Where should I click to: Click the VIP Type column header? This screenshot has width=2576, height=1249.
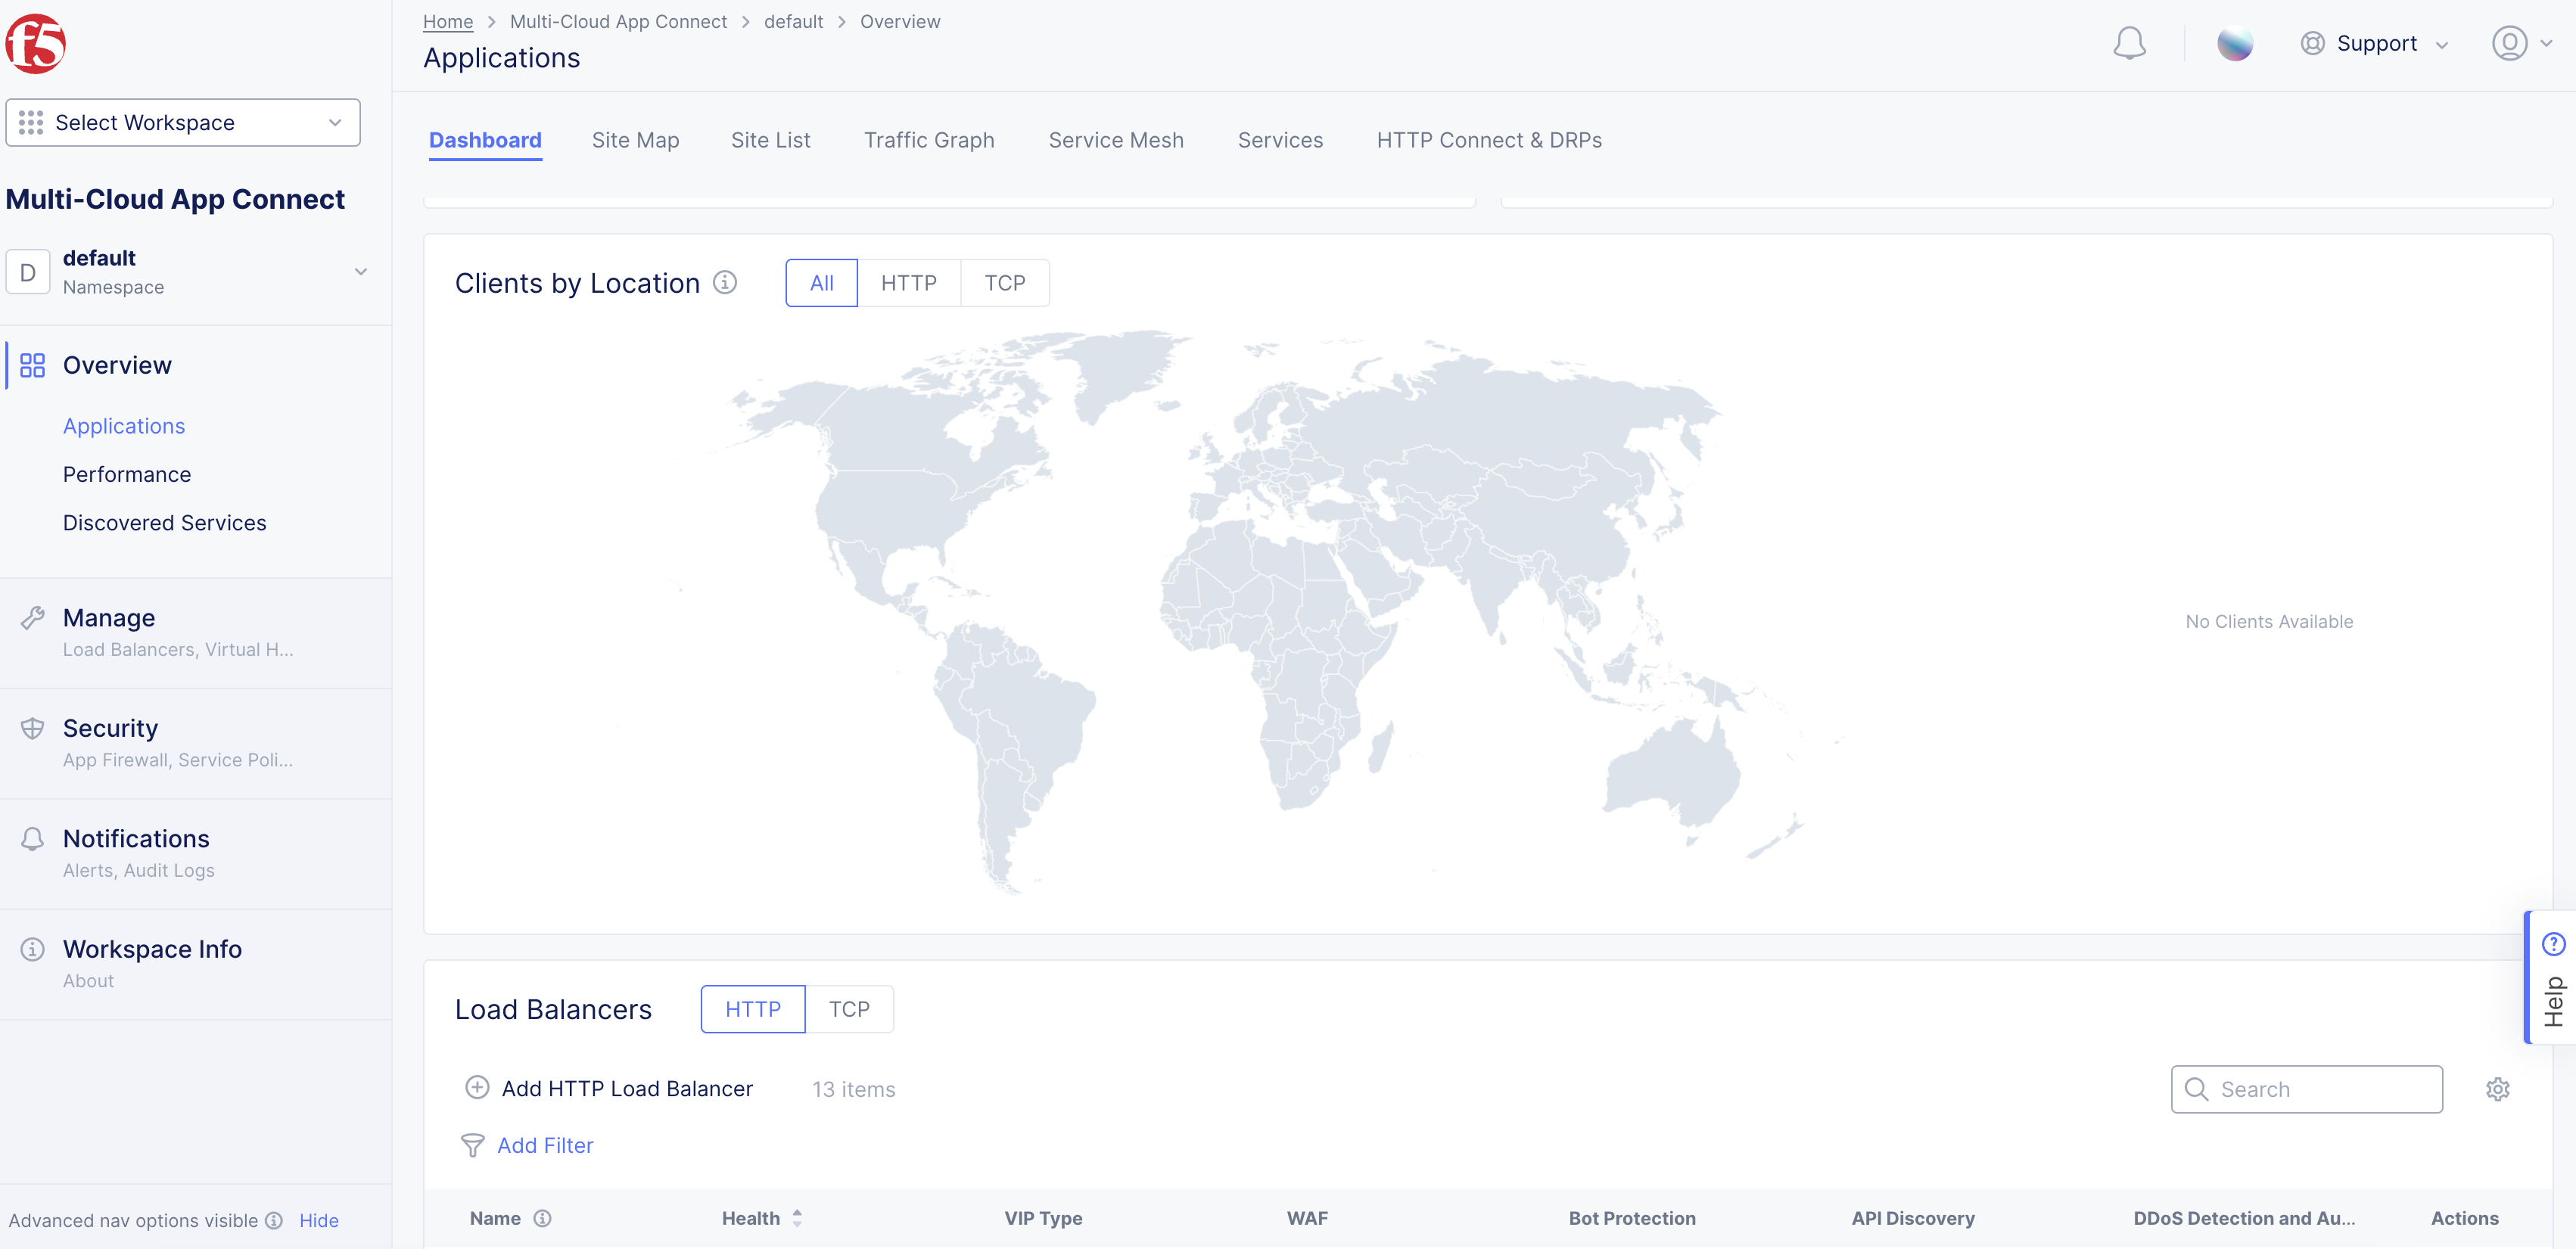(1043, 1218)
